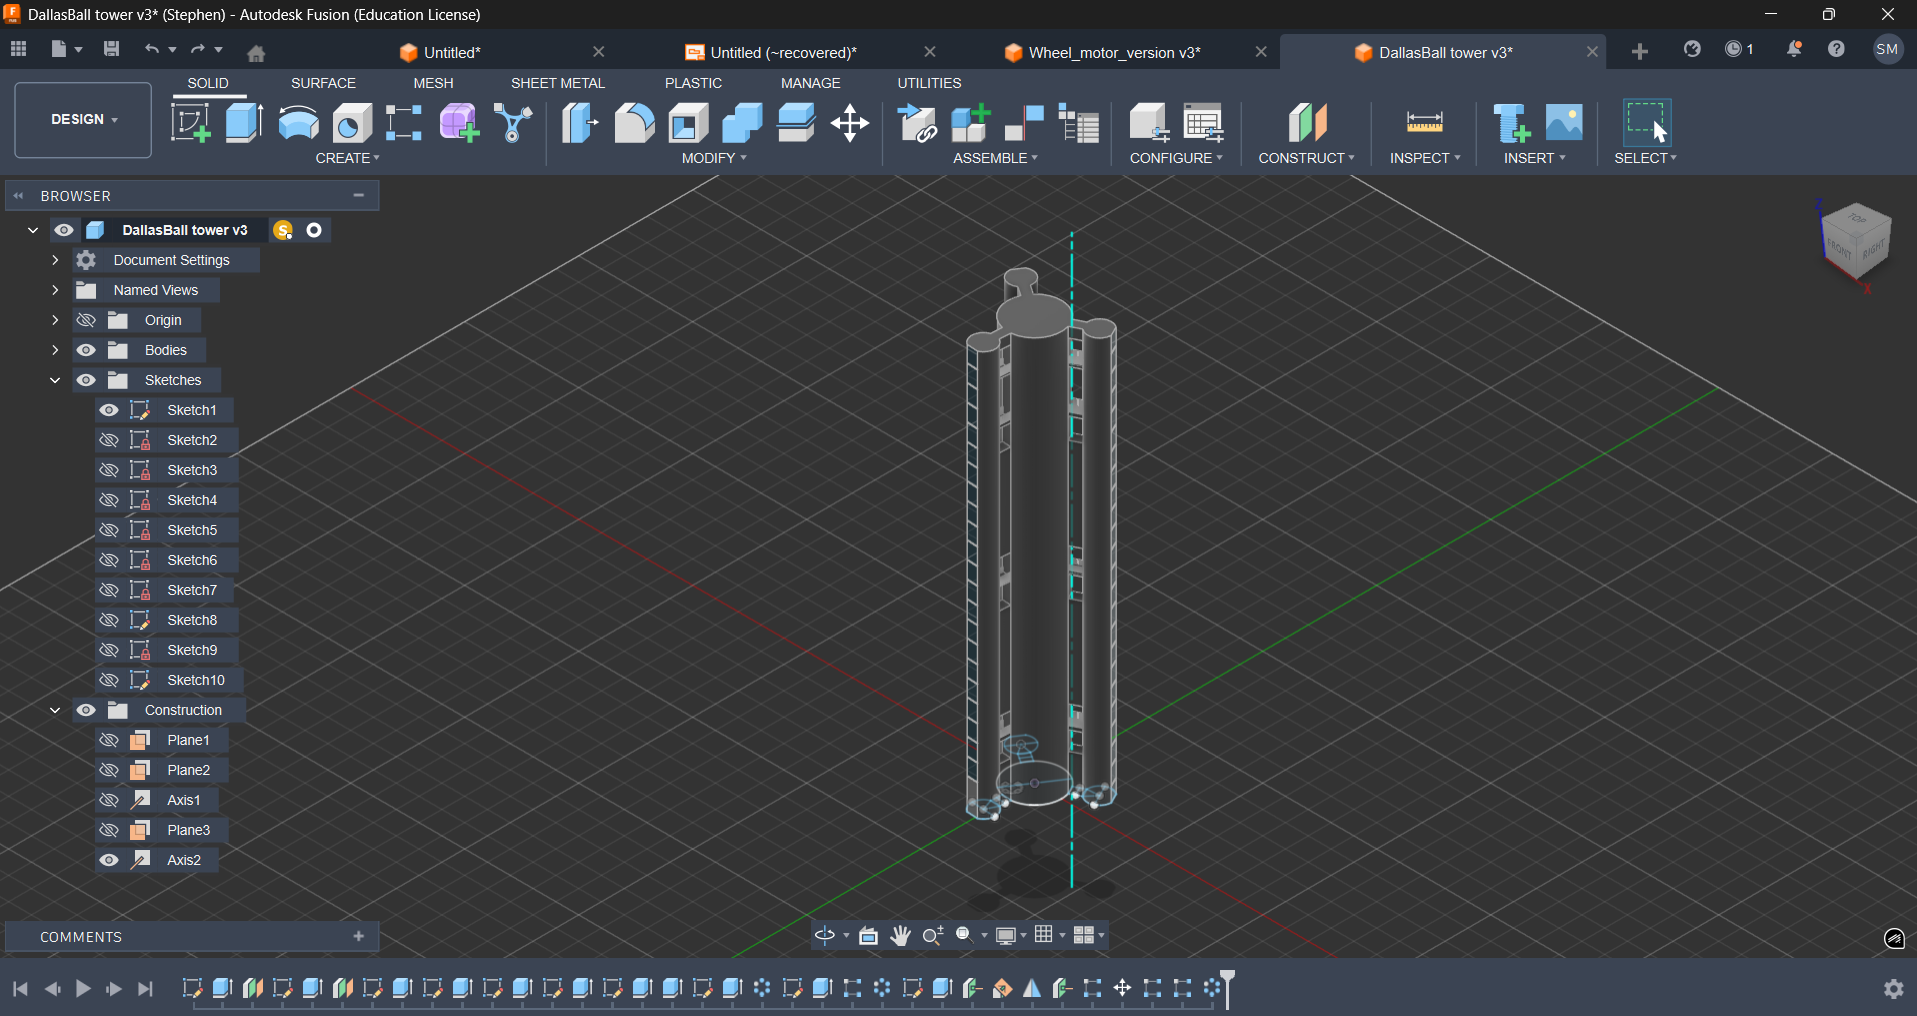
Task: Click the timeline end marker
Action: point(1228,988)
